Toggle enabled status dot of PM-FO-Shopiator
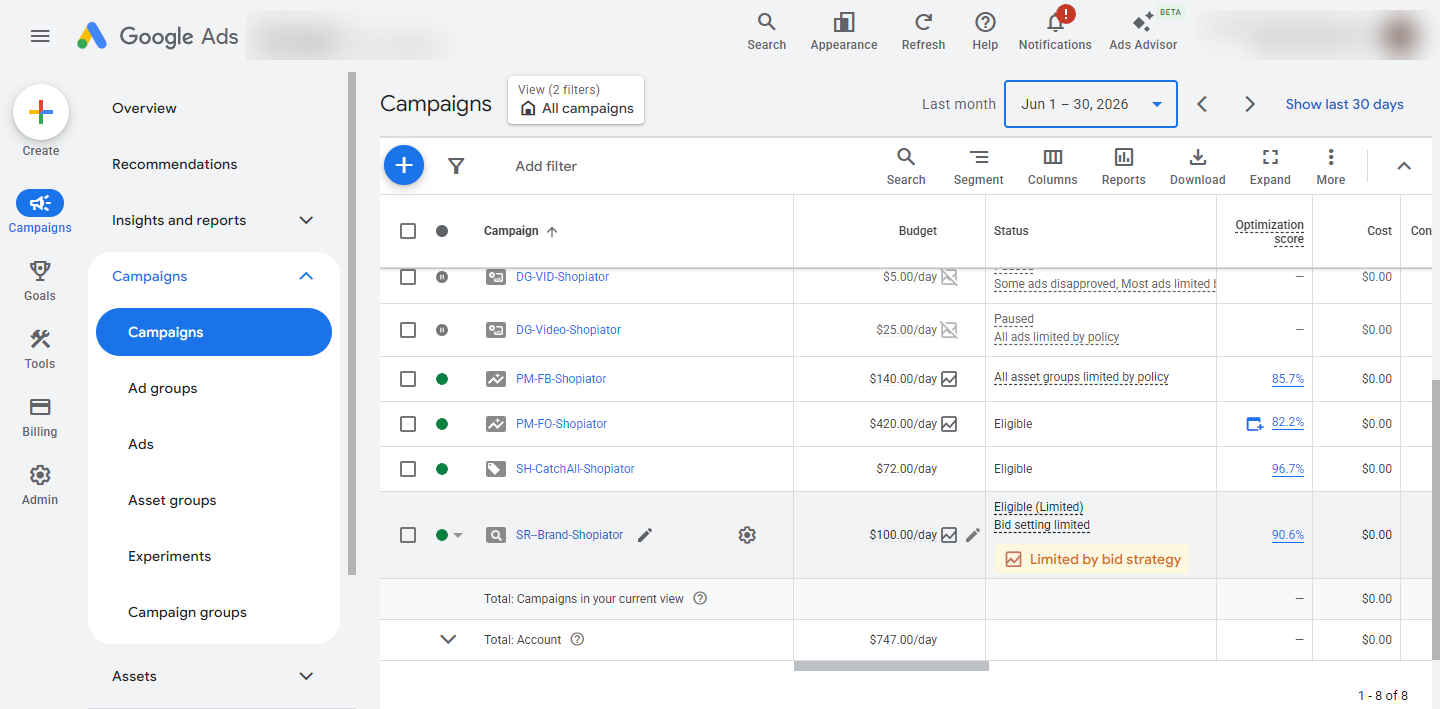The height and width of the screenshot is (709, 1440). pos(442,424)
